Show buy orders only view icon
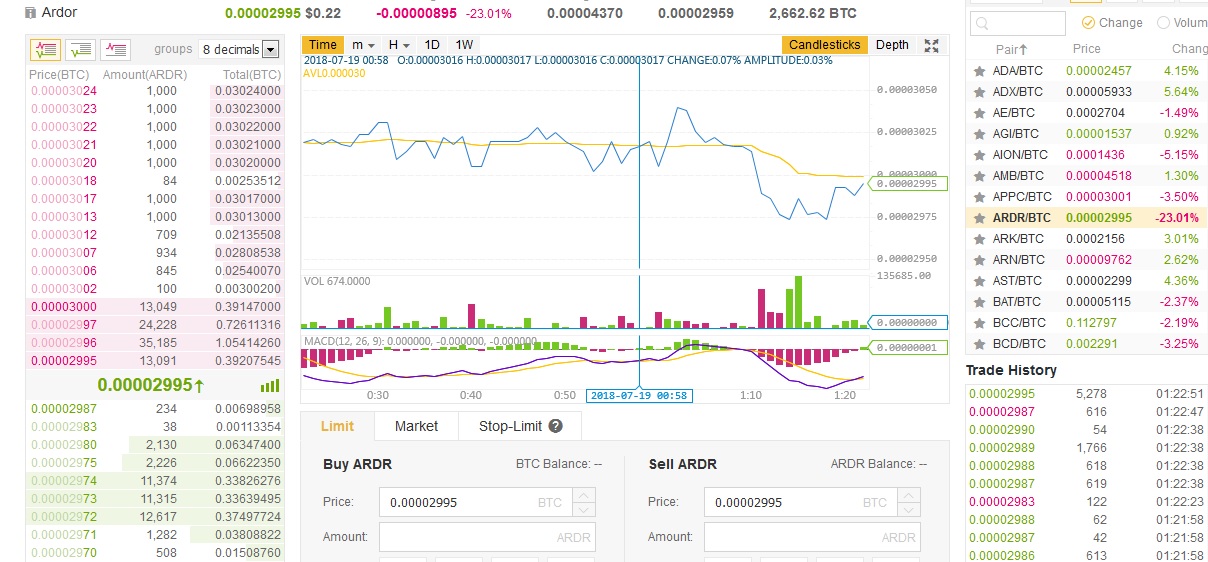The height and width of the screenshot is (562, 1208). pos(80,48)
